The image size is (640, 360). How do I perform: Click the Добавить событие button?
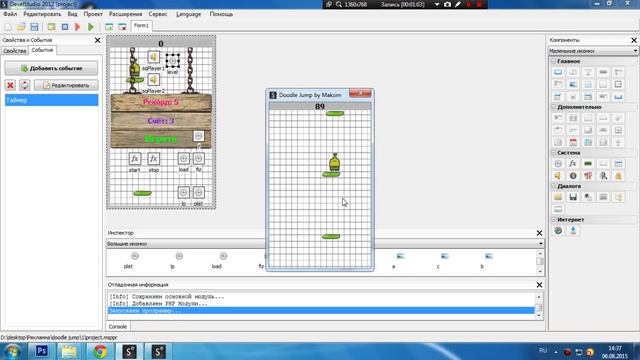(x=51, y=69)
